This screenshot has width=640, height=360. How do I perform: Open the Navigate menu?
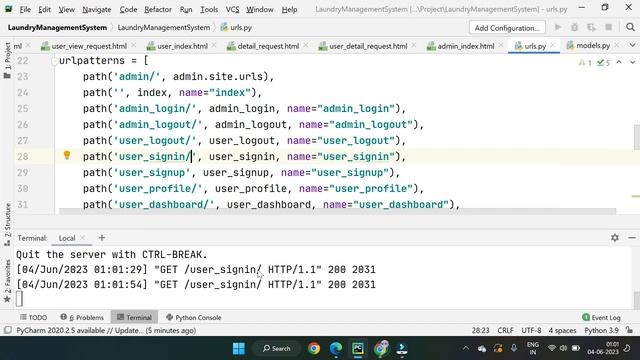96,9
